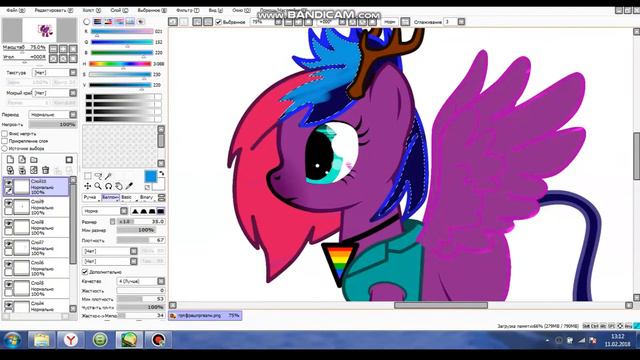Screen dimensions: 640x360
Task: Click the canvas horizontal scrollbar thumb
Action: [441, 305]
